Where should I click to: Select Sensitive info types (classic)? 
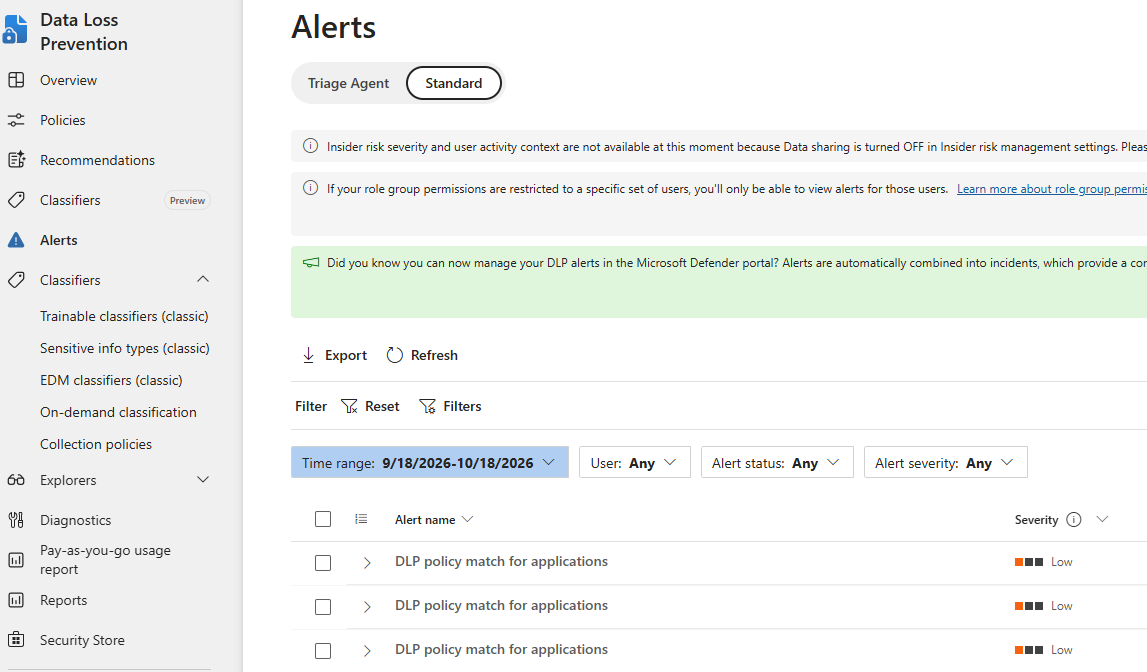125,348
